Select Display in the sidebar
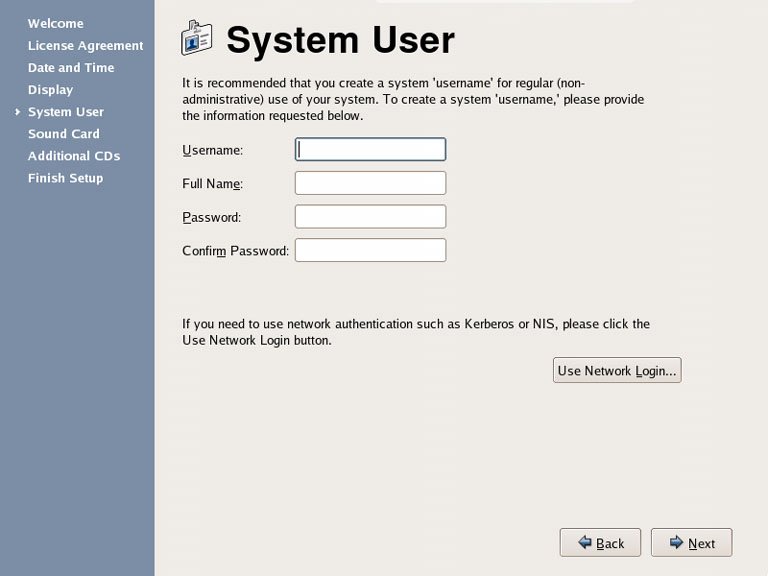 click(x=50, y=90)
